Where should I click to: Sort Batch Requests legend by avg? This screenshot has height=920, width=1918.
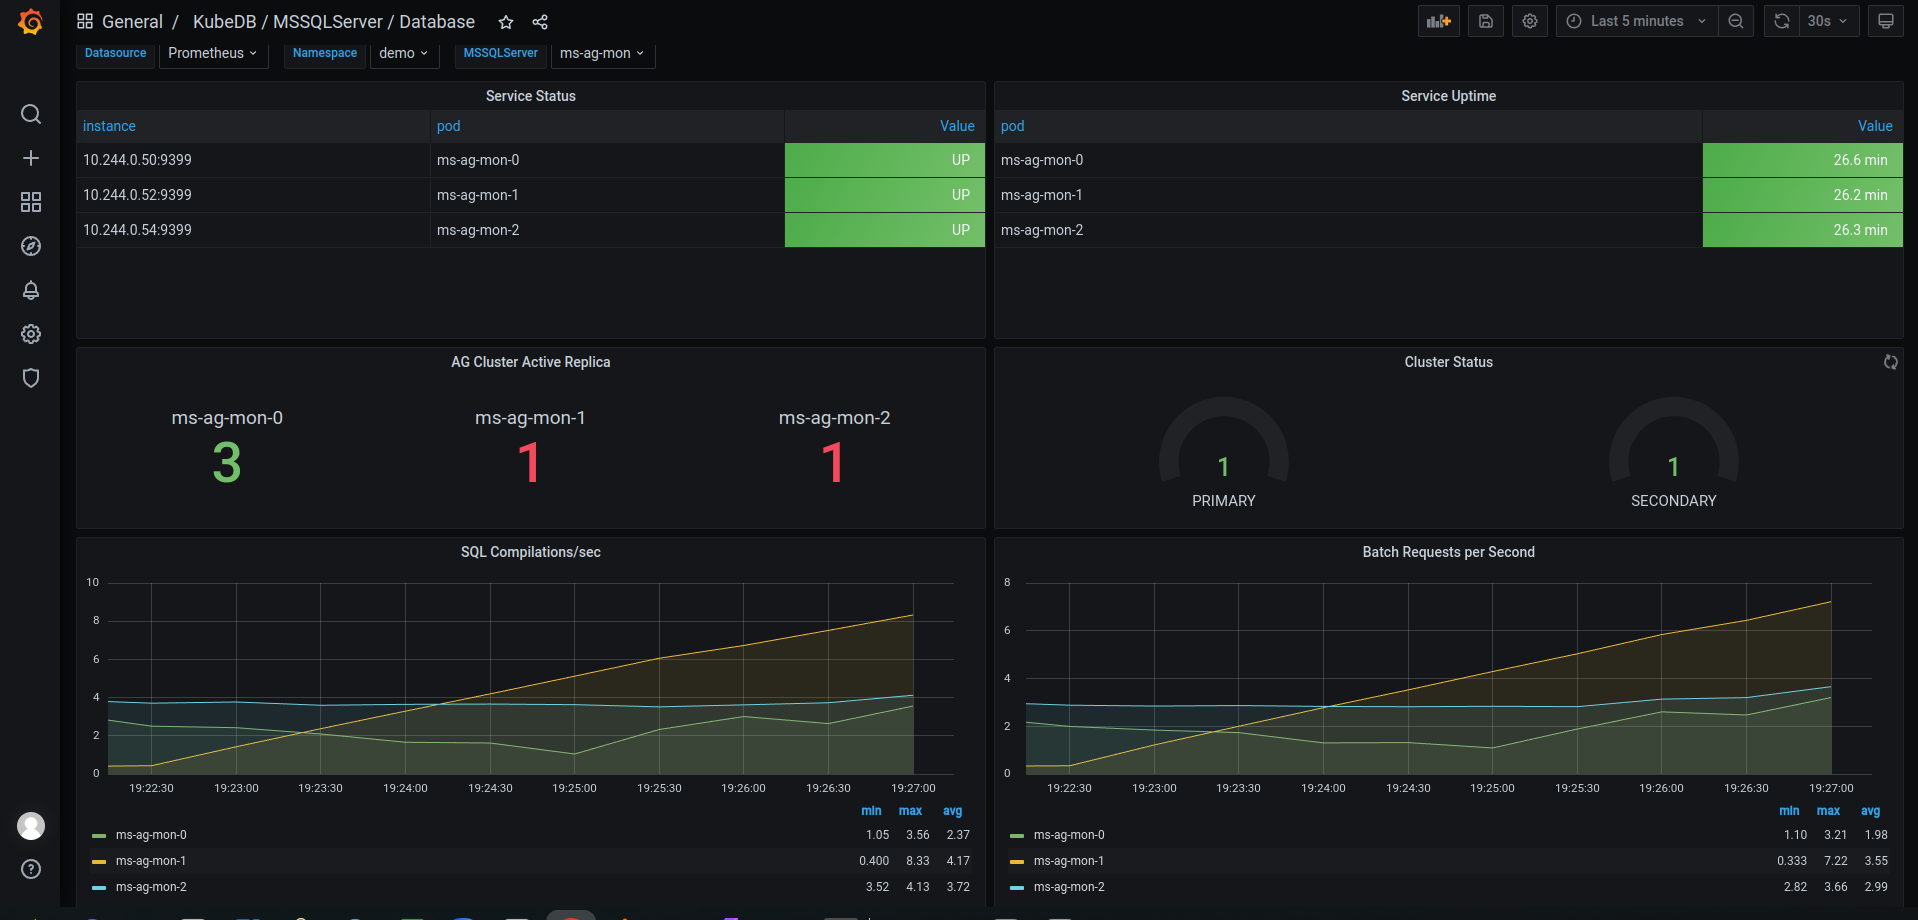[1870, 811]
